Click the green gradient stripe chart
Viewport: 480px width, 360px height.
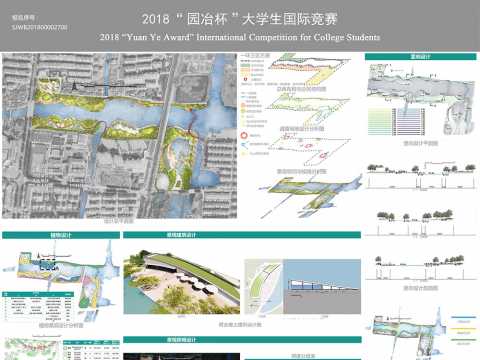[380, 121]
